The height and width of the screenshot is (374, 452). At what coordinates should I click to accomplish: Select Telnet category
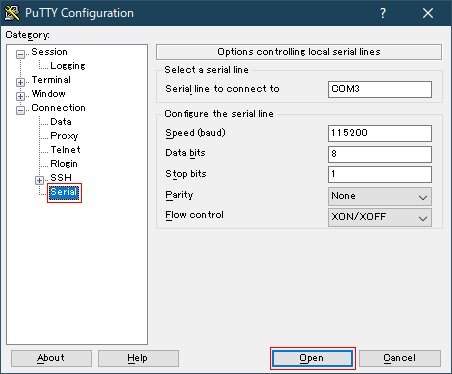65,150
